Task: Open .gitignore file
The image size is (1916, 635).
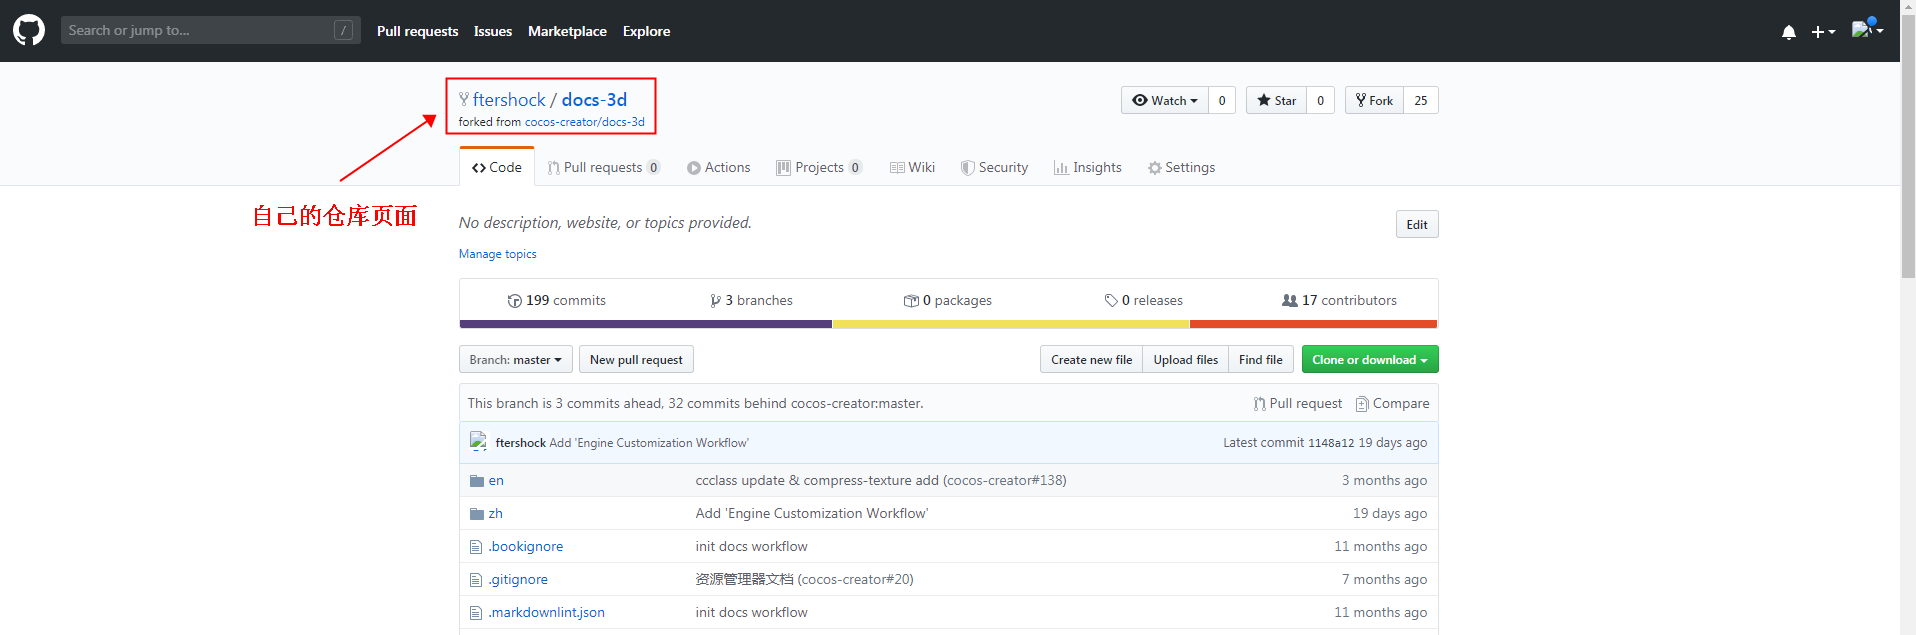Action: tap(518, 579)
